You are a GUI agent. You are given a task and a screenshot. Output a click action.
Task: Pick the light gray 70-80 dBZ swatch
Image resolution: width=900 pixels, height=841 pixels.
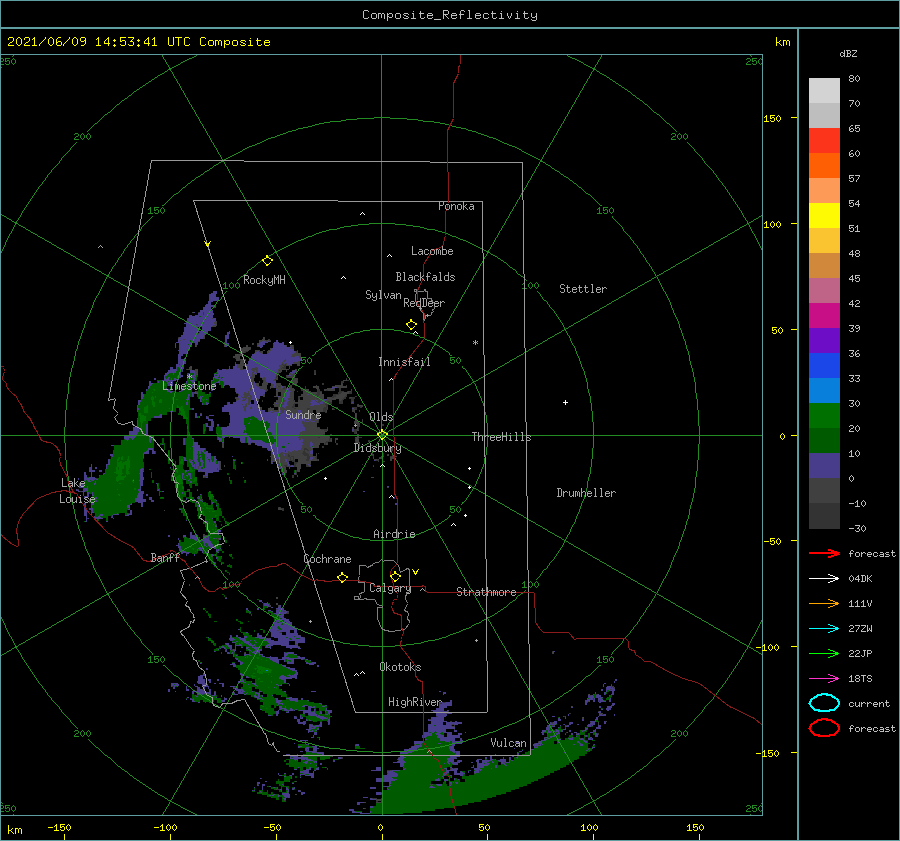click(824, 91)
